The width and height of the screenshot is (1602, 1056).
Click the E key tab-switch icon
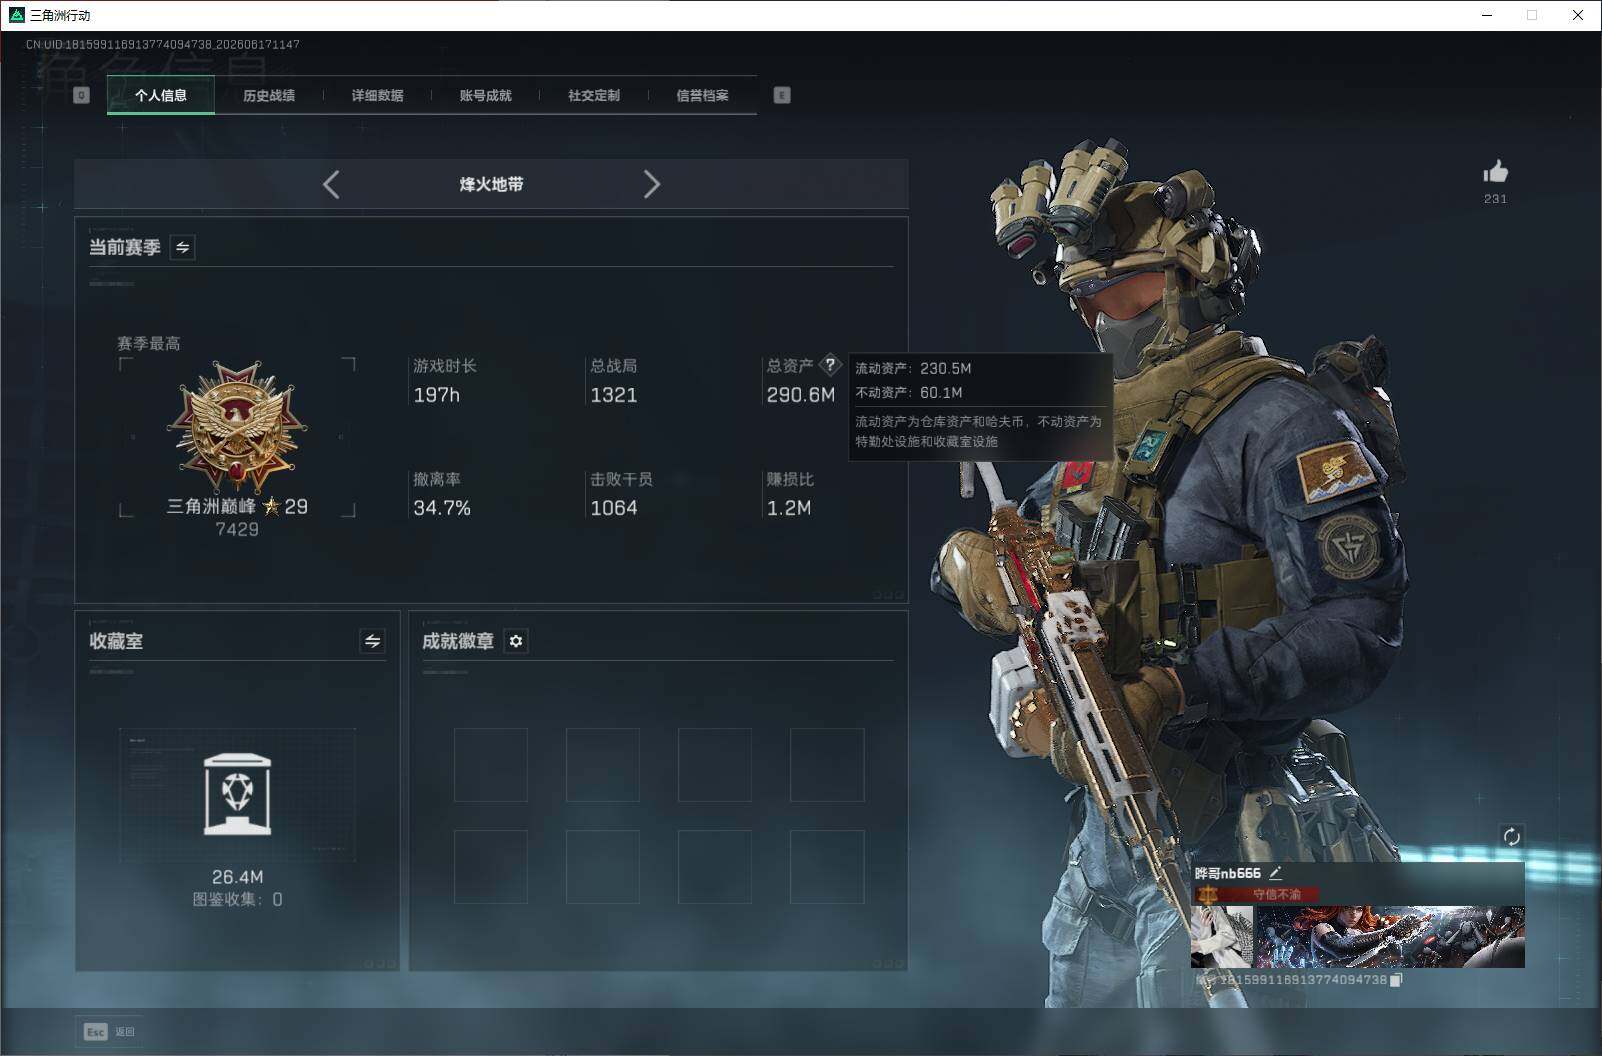[x=782, y=95]
